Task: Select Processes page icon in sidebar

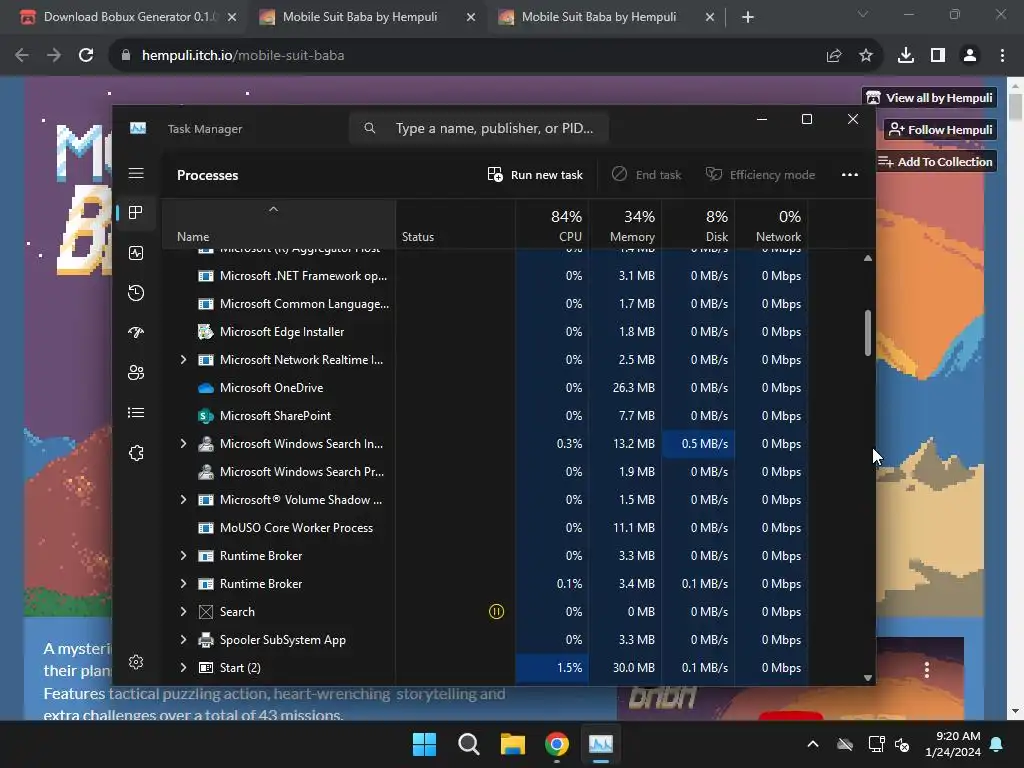Action: point(136,213)
